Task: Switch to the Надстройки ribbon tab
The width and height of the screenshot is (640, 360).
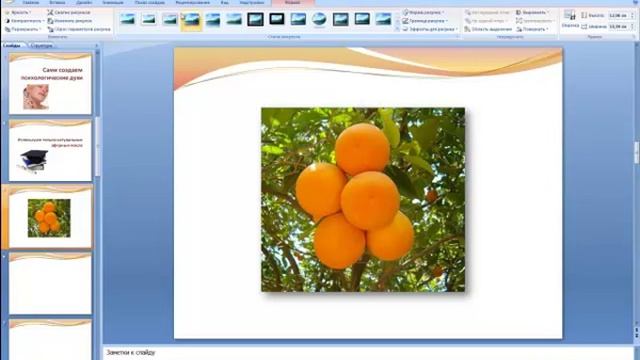Action: (x=252, y=2)
